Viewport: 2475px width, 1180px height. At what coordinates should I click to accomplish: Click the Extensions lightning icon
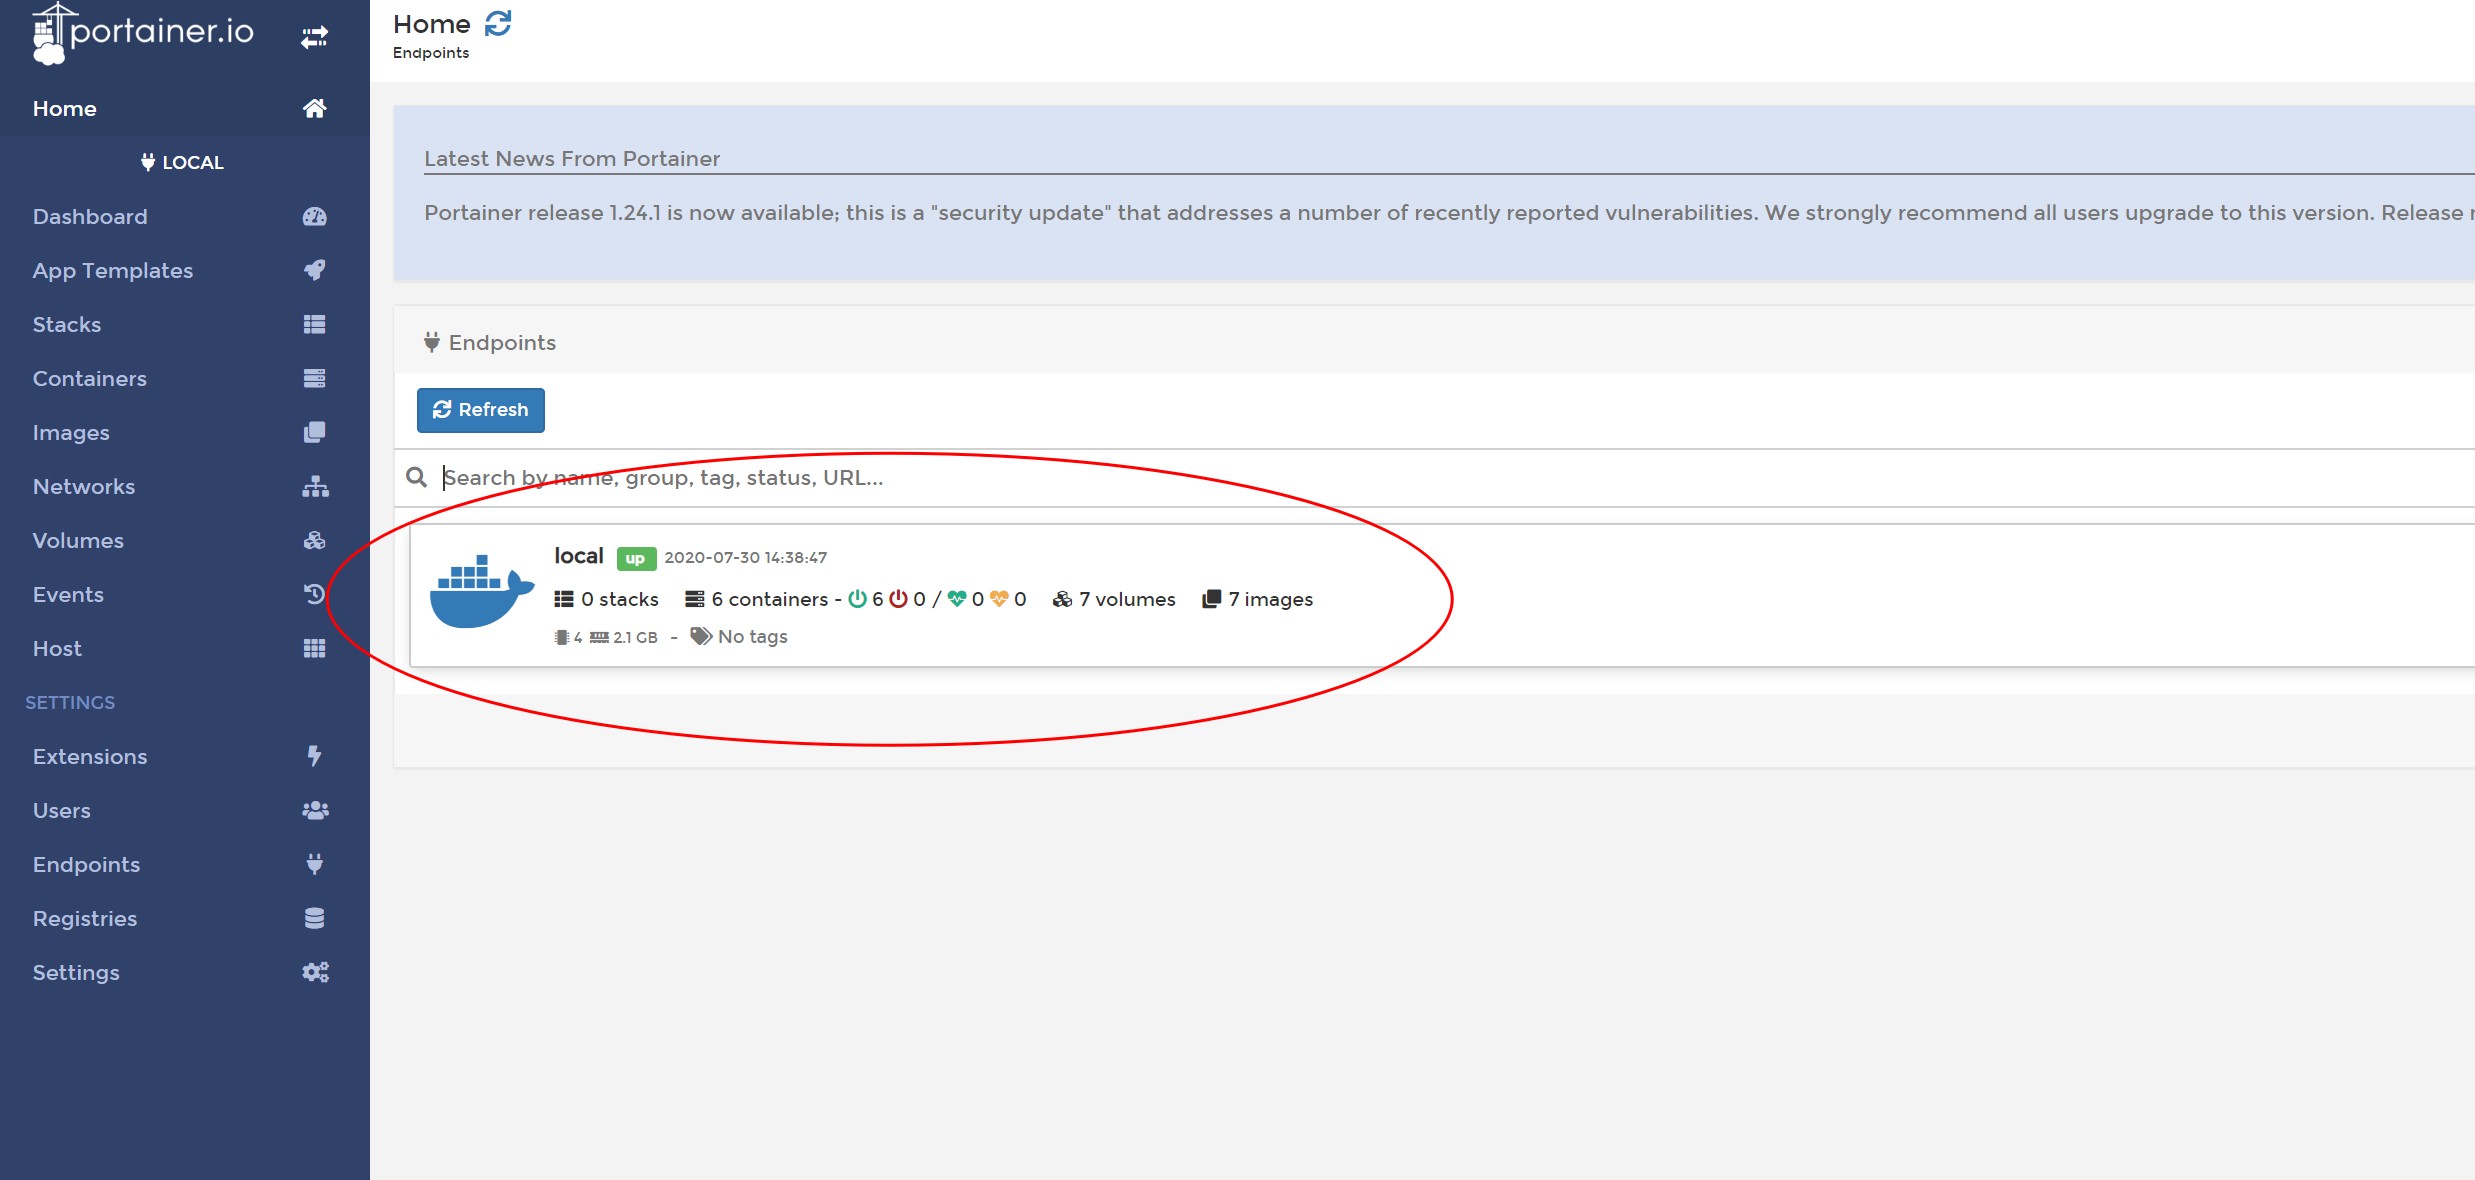pos(315,756)
